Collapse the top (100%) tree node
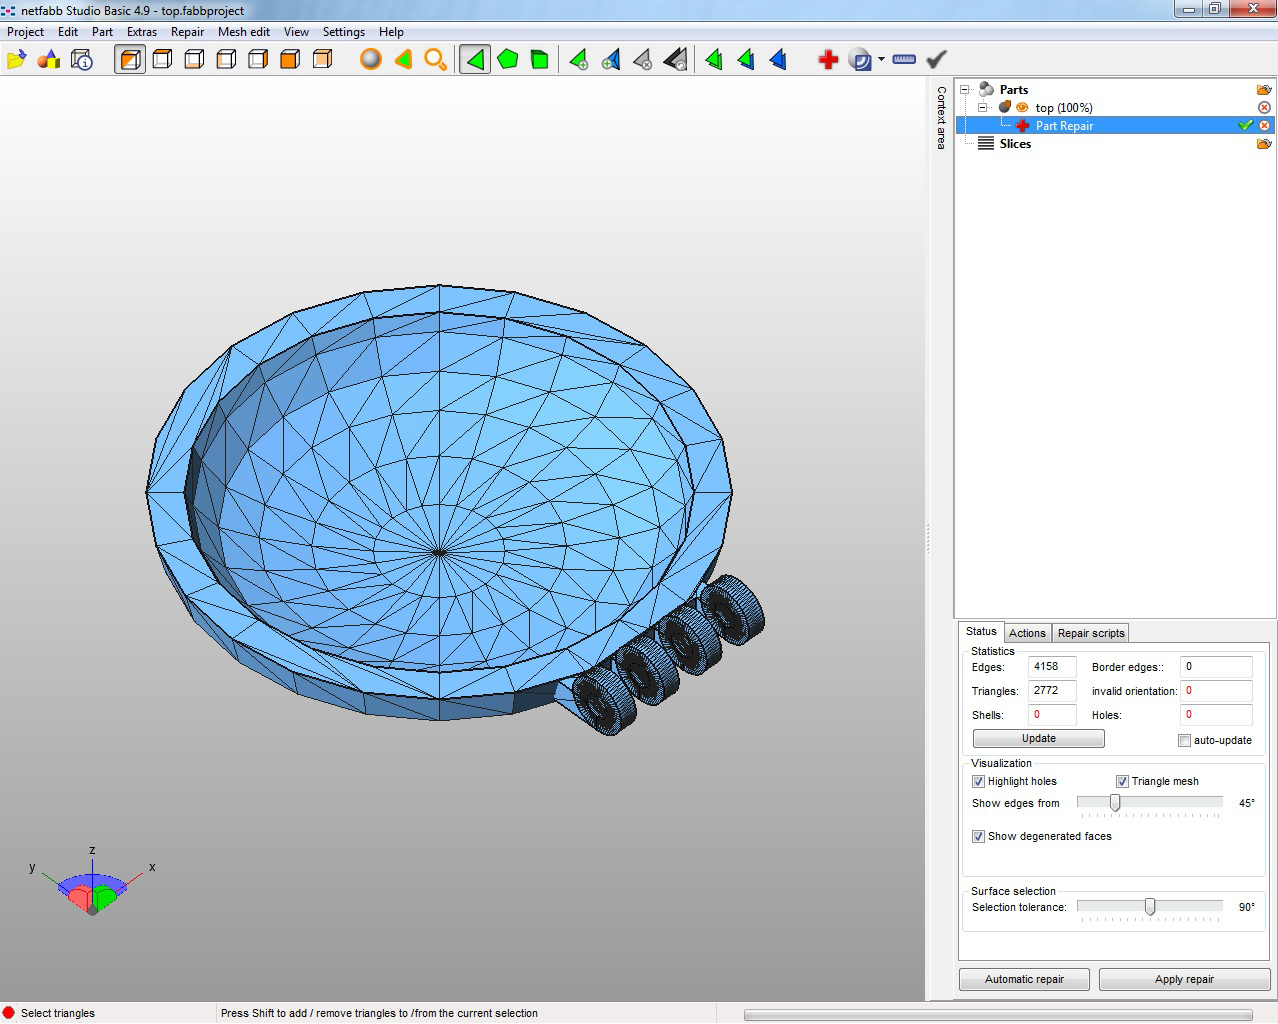Screen dimensions: 1278x1024 tap(983, 108)
